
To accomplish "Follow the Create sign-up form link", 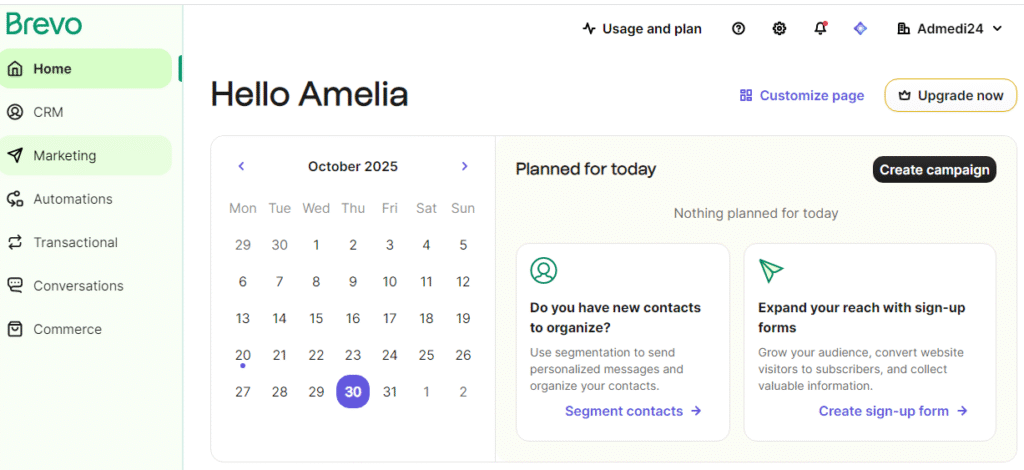I will click(x=893, y=411).
